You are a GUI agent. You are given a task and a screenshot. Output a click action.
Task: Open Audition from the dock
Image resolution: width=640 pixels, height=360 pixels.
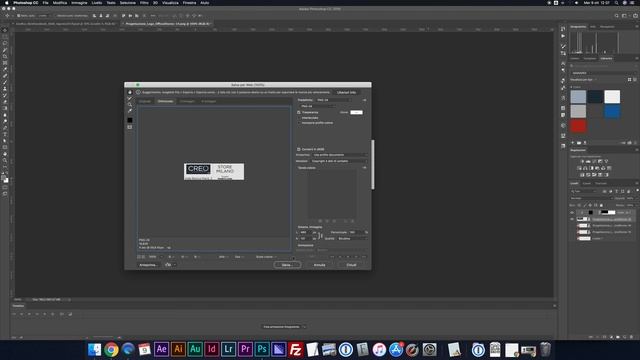[x=195, y=349]
